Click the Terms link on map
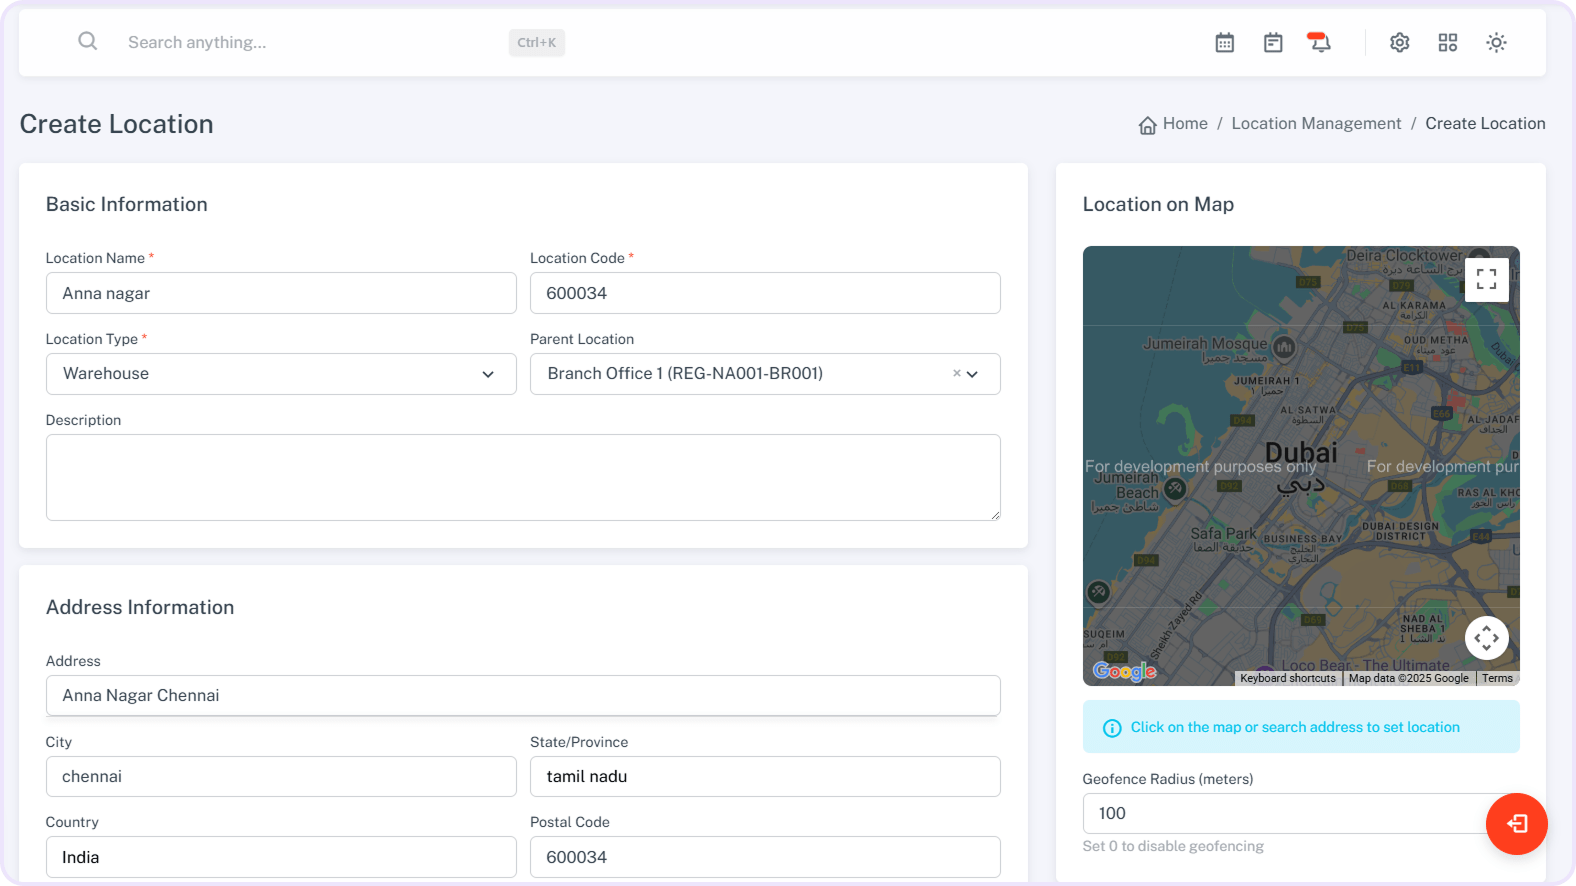 [1497, 678]
